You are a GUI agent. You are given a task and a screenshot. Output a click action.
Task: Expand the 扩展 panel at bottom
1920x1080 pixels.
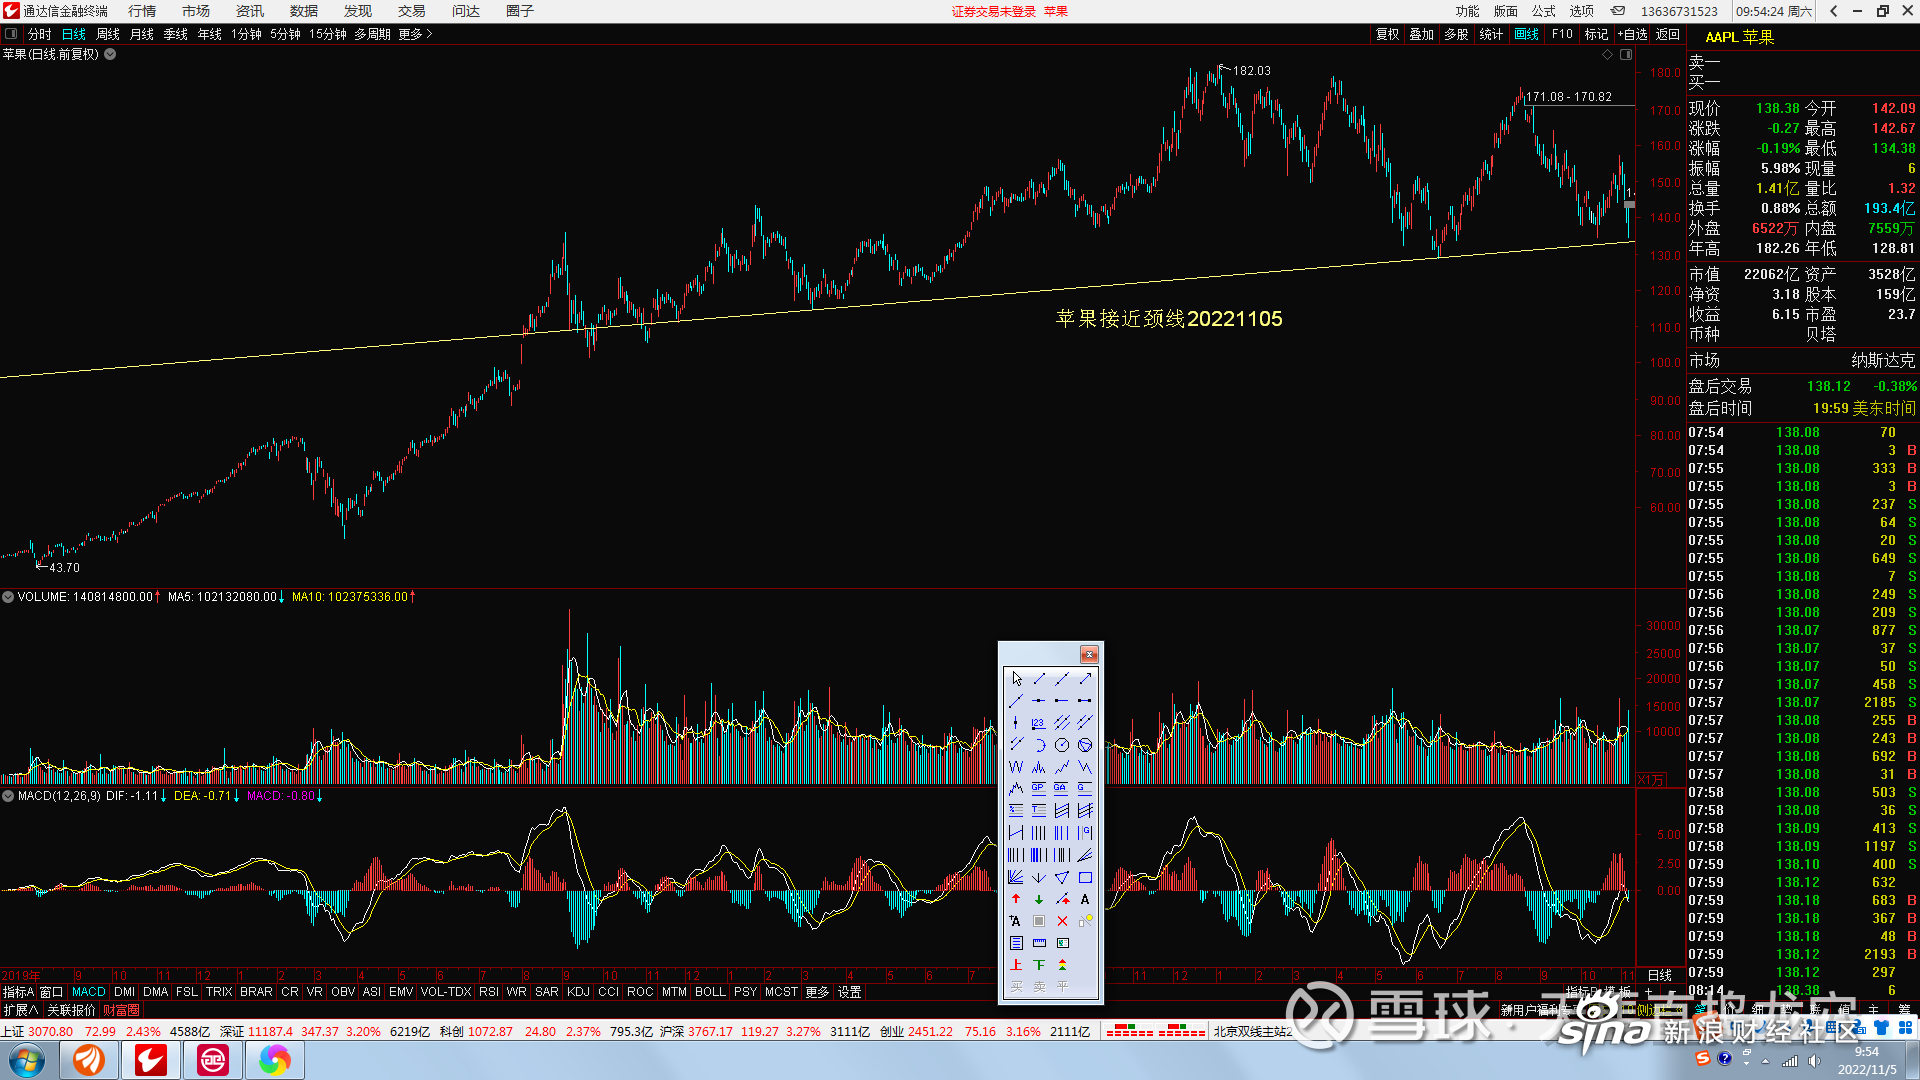21,1010
